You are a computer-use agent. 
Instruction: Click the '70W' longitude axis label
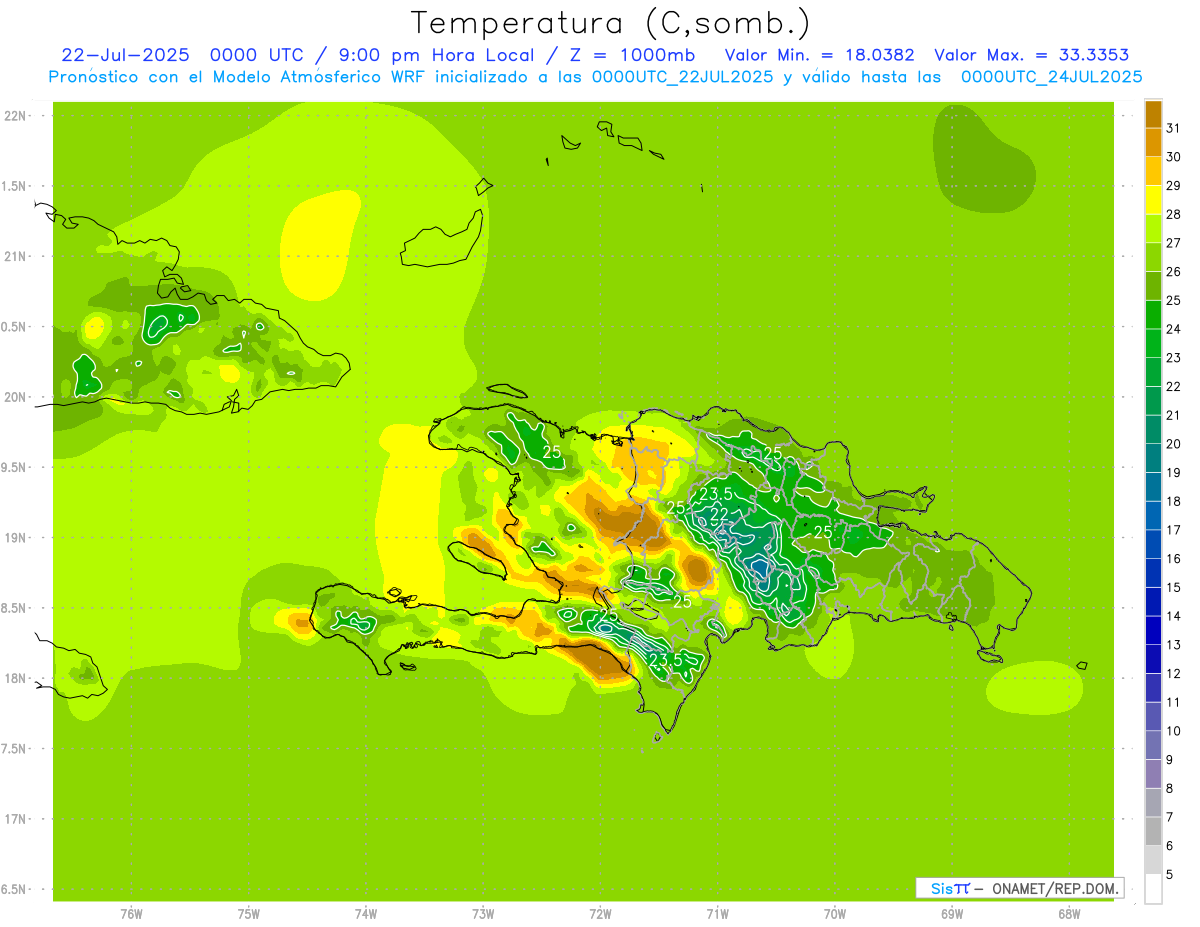click(x=835, y=914)
